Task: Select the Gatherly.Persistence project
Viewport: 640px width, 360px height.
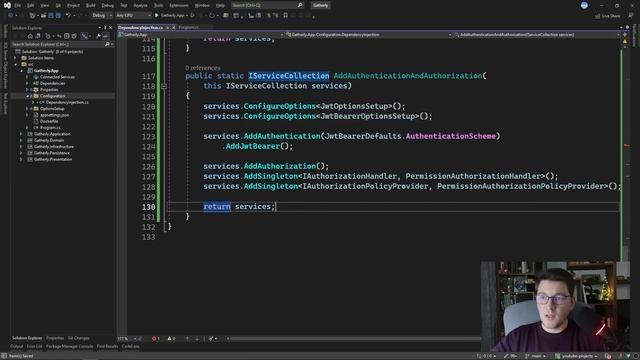Action: pos(51,153)
